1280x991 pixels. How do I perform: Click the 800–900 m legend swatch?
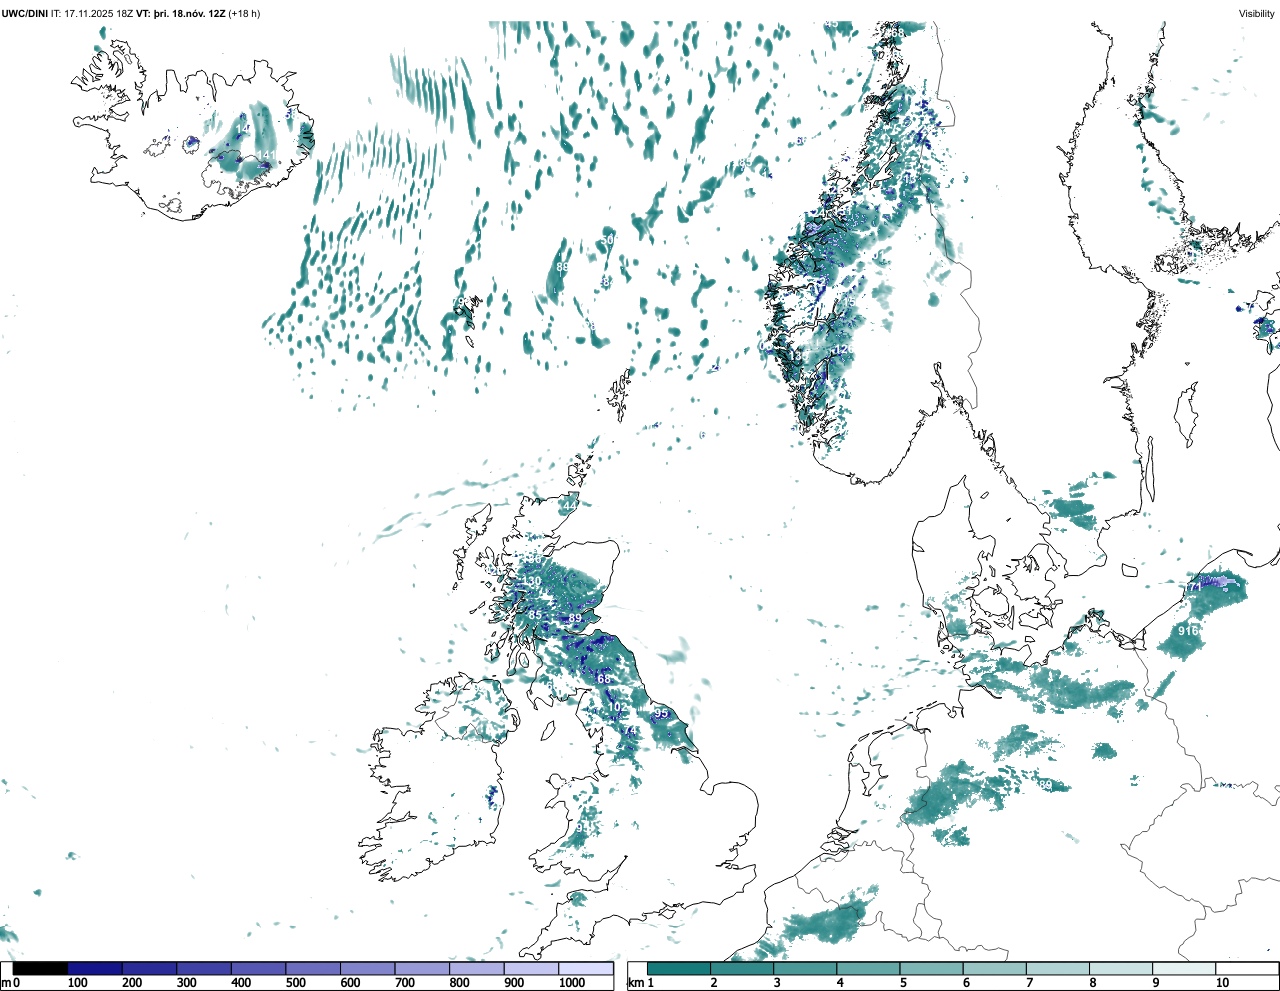coord(476,969)
